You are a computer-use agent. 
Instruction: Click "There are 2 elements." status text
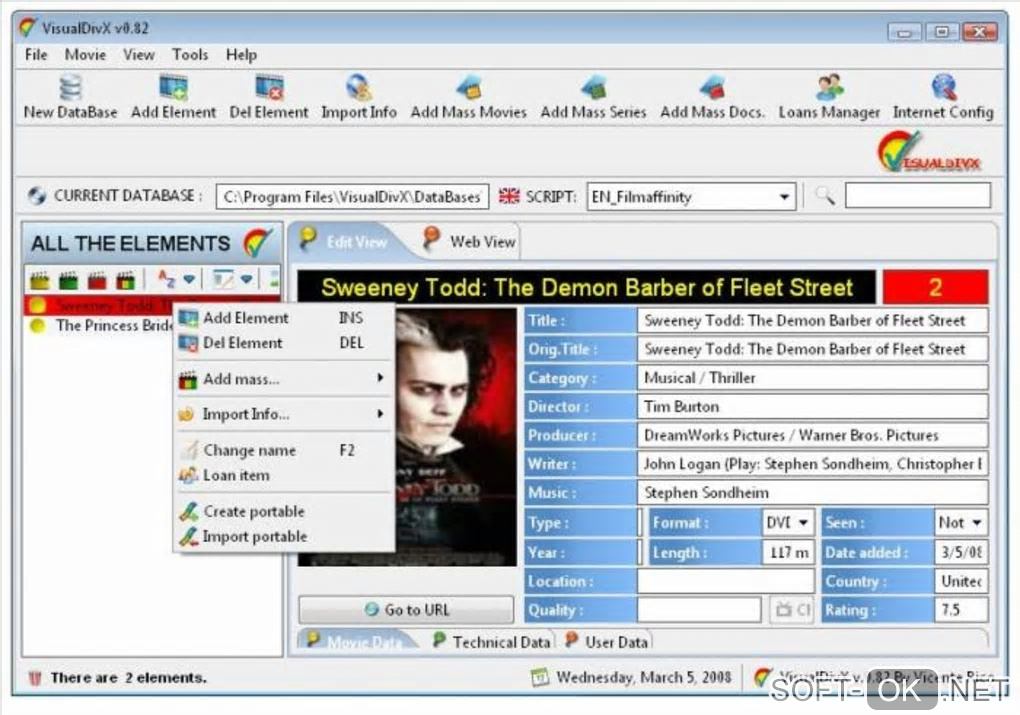pyautogui.click(x=128, y=678)
